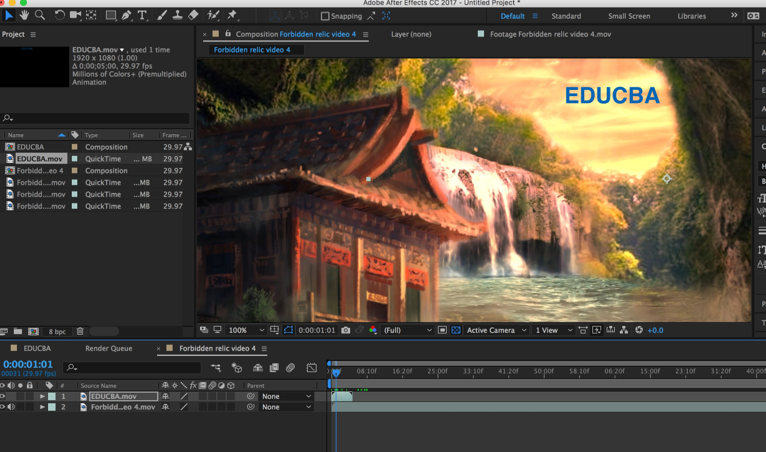Create a new folder in Project panel
Image resolution: width=766 pixels, height=452 pixels.
click(x=18, y=331)
